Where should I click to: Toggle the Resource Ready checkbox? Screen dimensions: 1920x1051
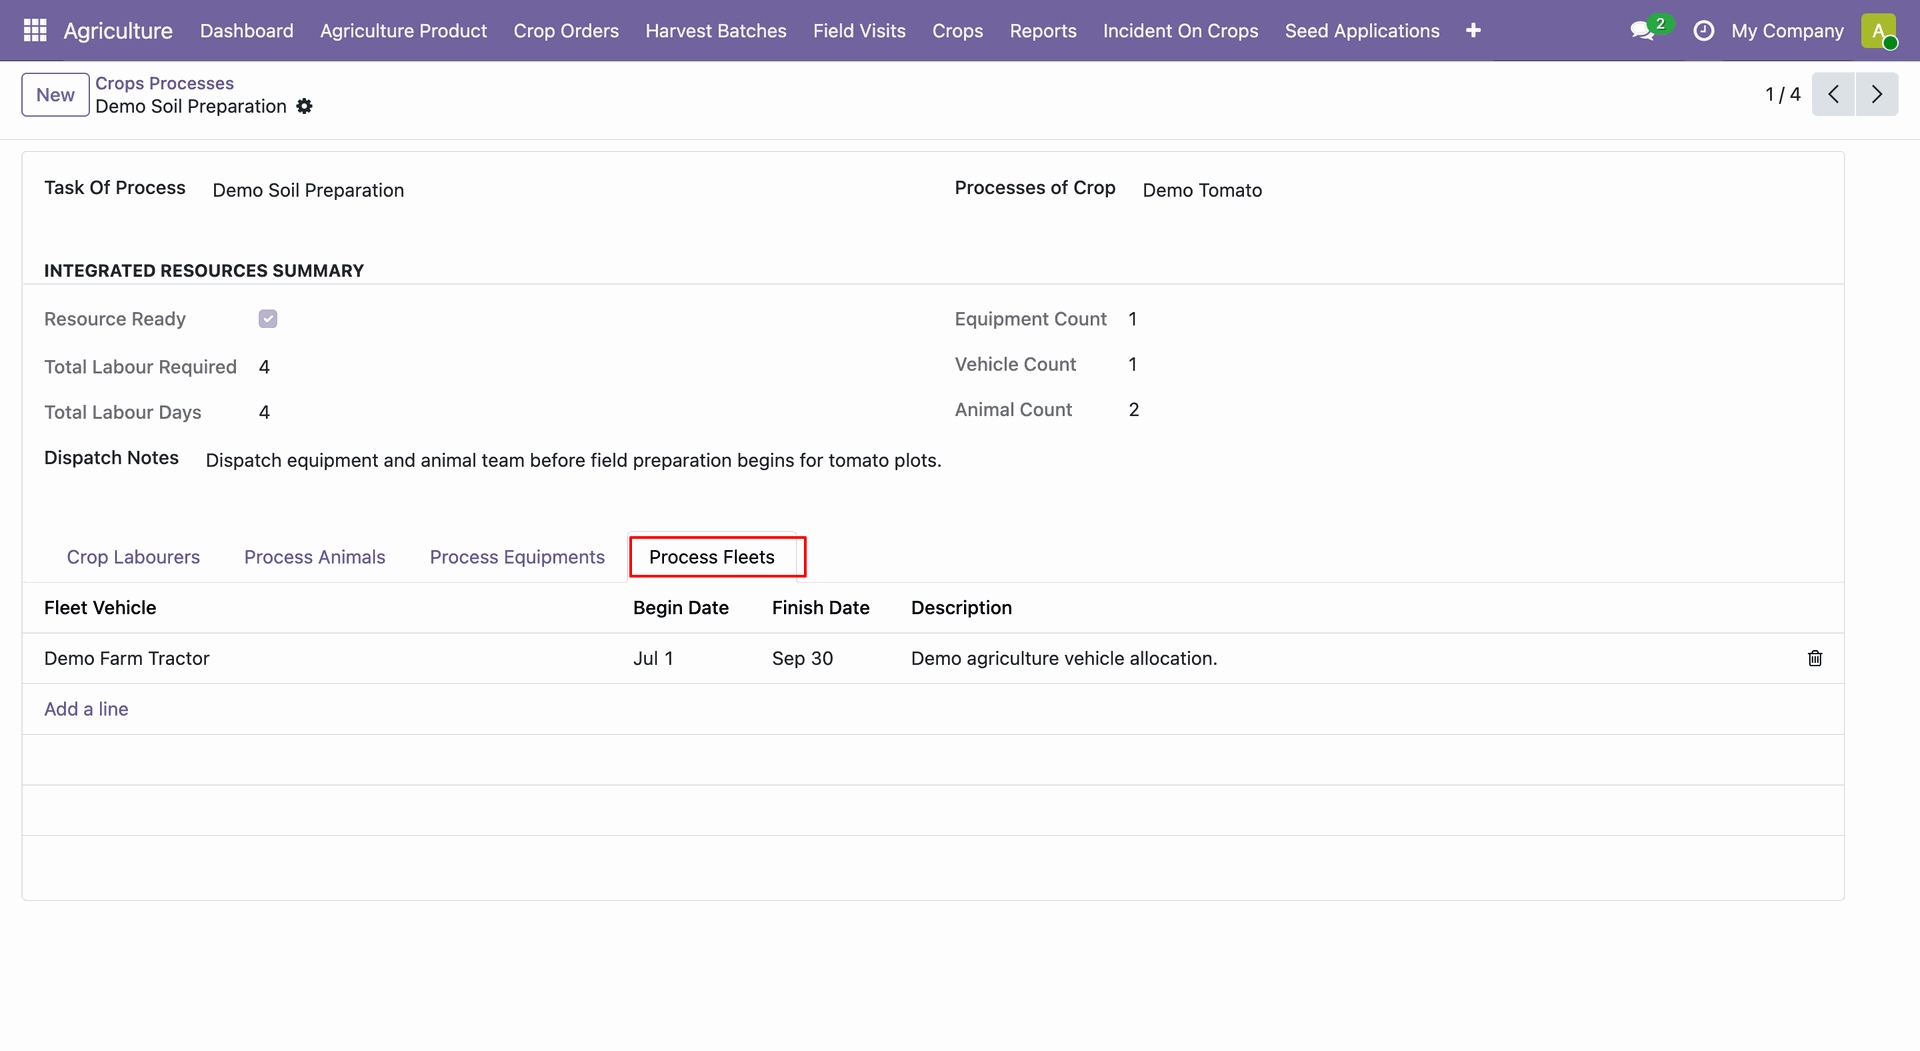point(268,319)
